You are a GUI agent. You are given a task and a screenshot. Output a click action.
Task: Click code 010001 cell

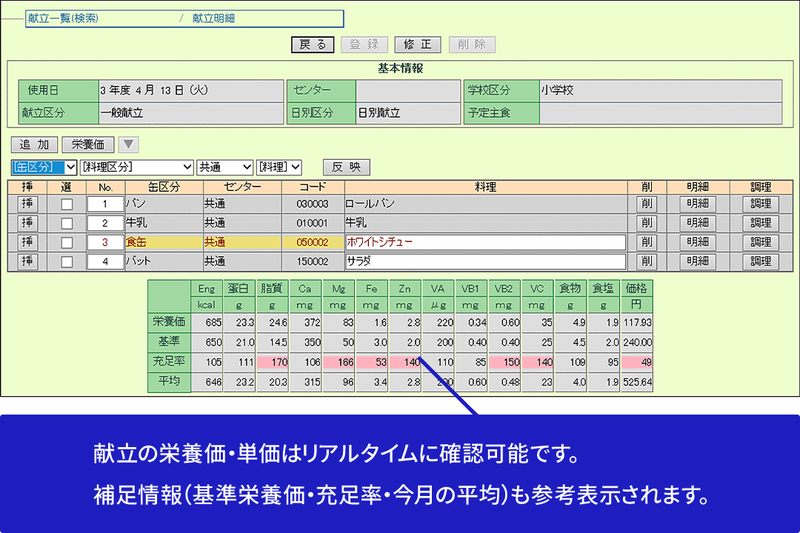[x=312, y=223]
